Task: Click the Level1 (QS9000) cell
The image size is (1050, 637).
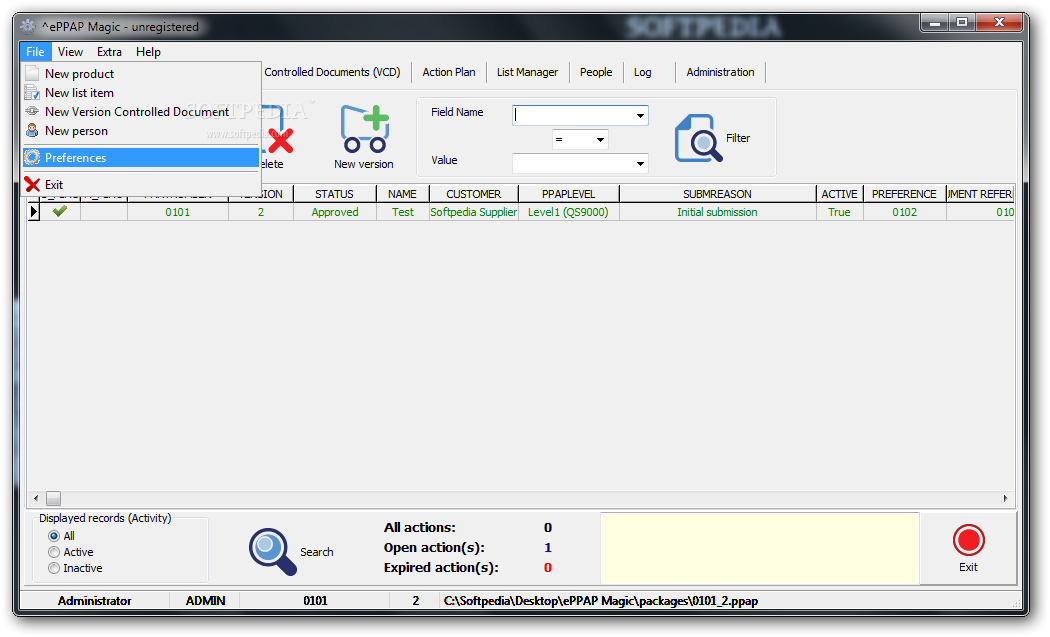Action: coord(569,212)
